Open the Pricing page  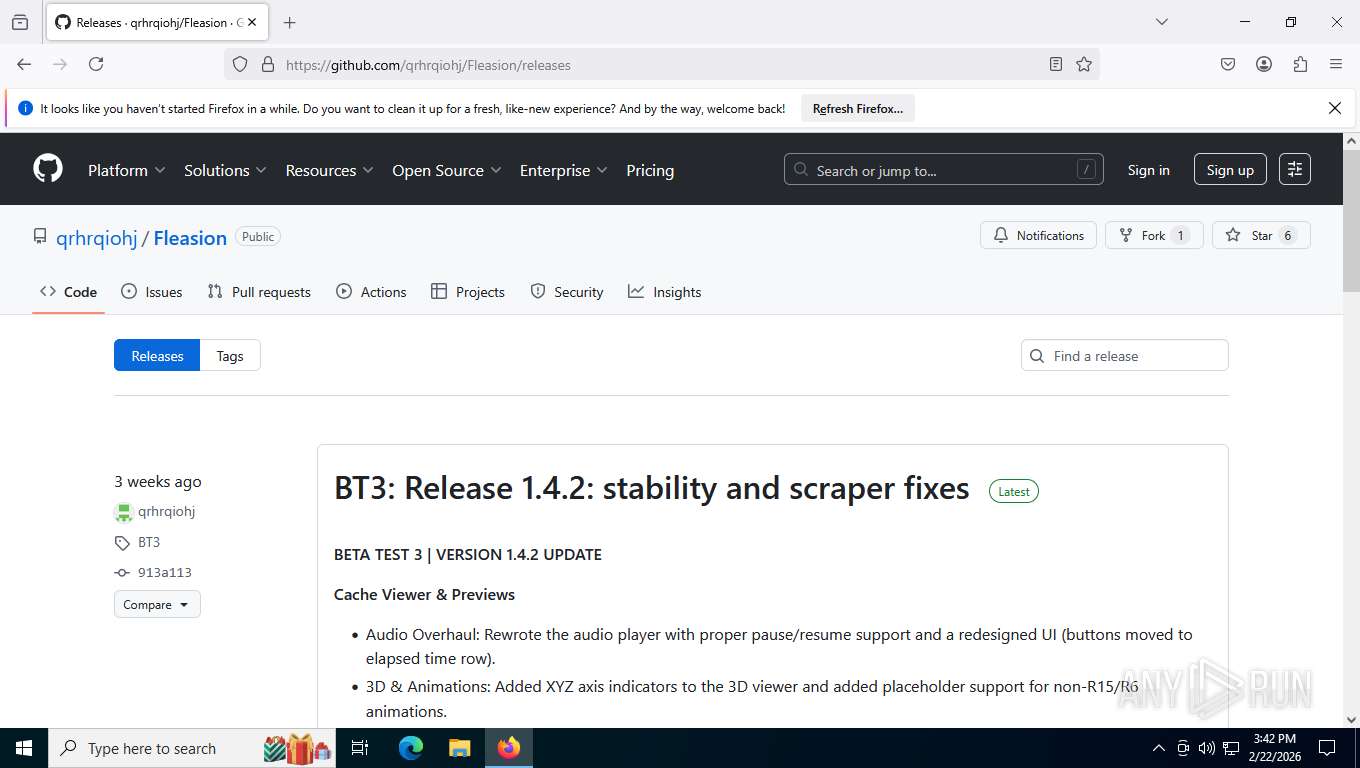[x=650, y=170]
